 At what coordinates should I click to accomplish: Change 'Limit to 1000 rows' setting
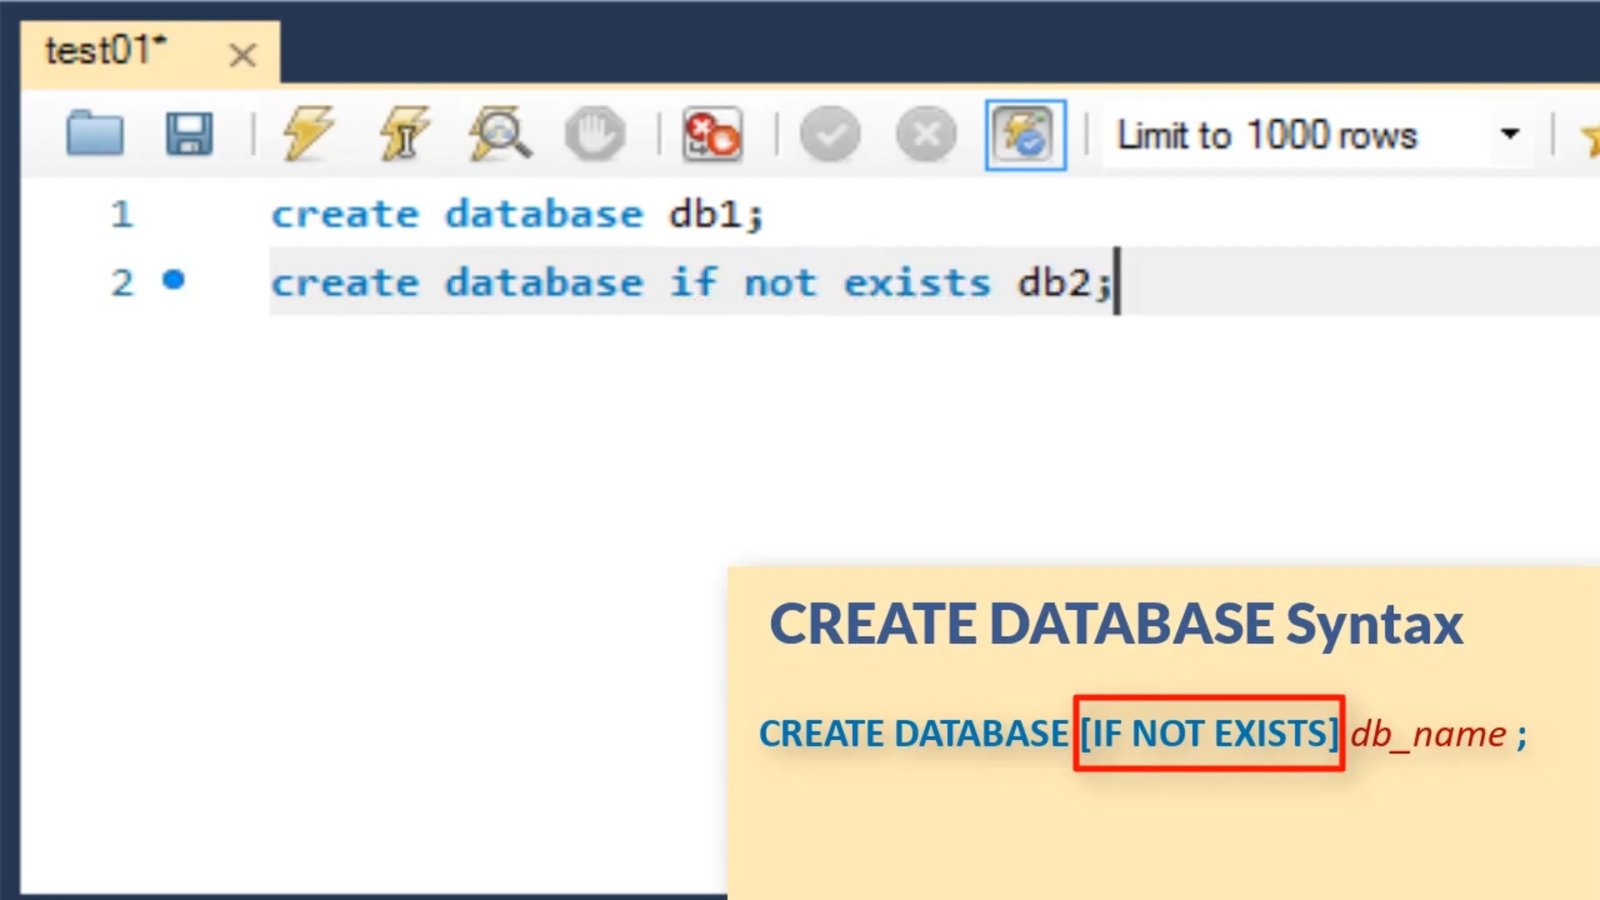point(1270,134)
